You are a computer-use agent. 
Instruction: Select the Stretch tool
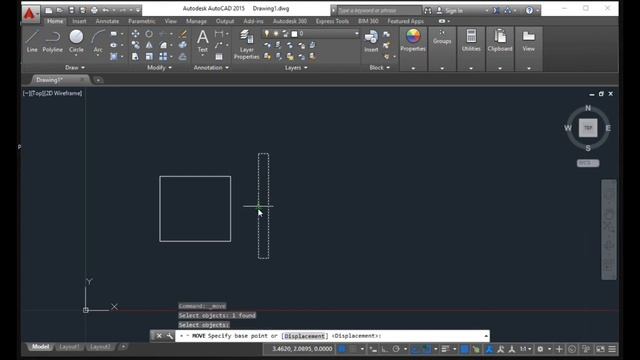click(x=135, y=57)
